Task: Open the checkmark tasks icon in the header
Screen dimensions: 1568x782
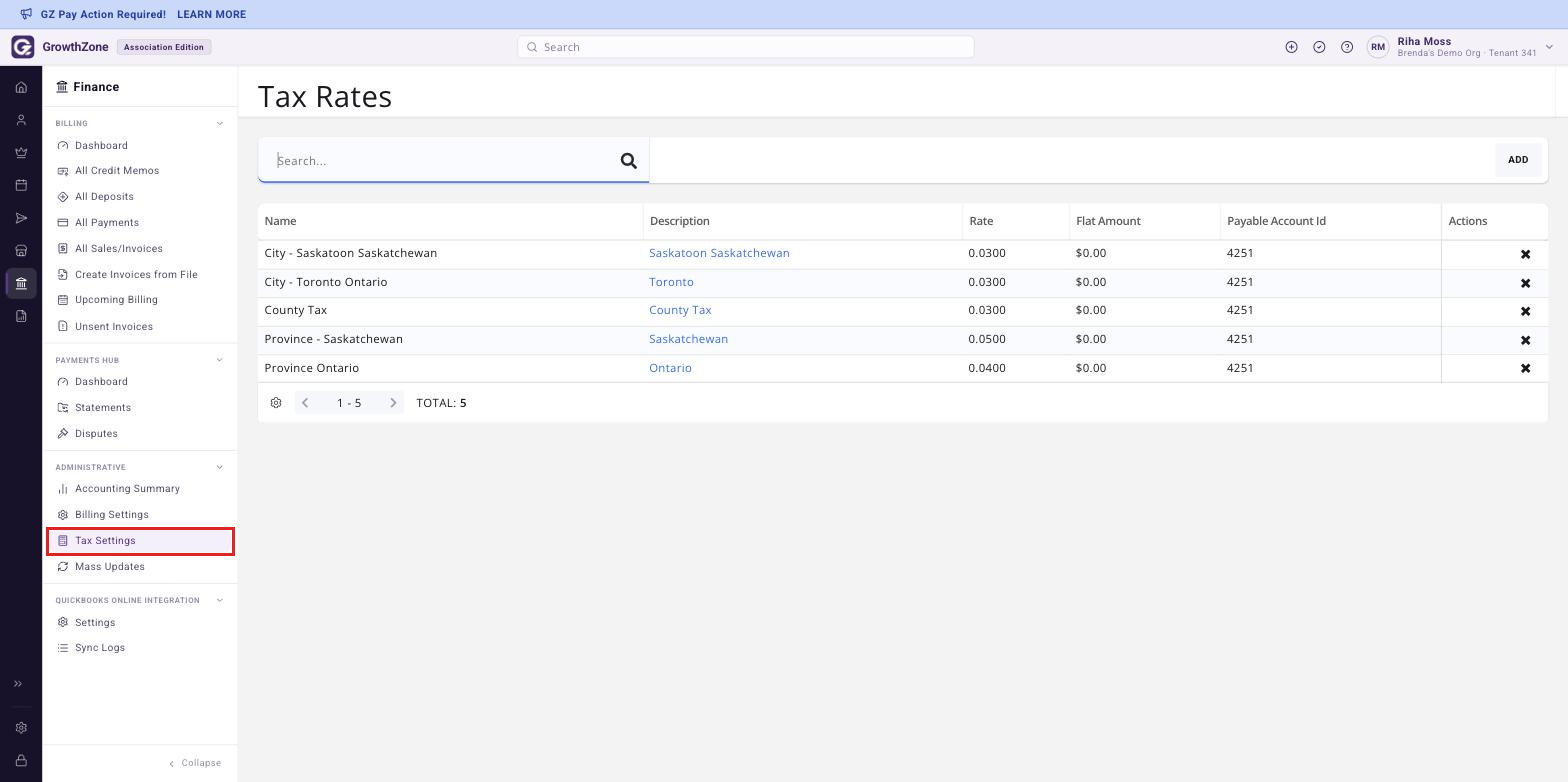Action: pos(1319,47)
